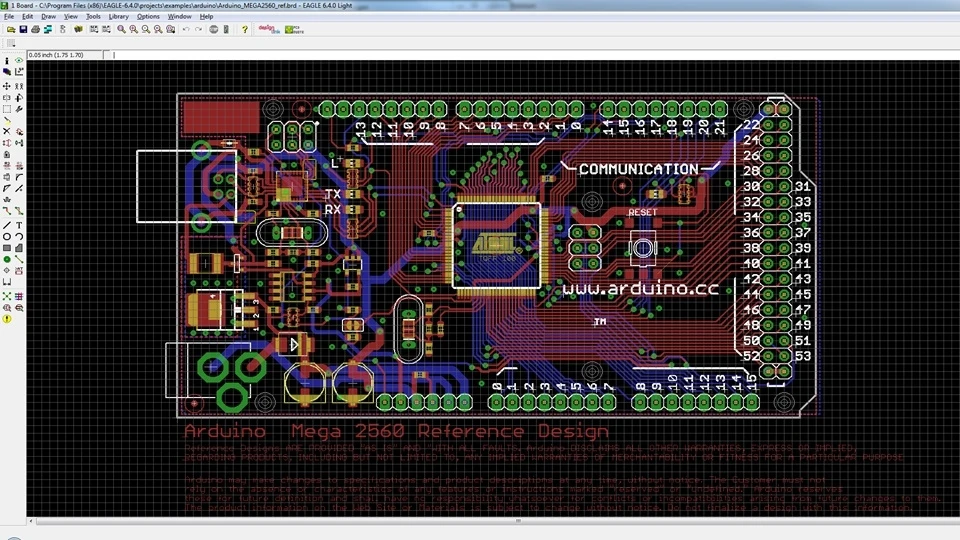Select the green Via tool
The image size is (960, 540).
7,259
